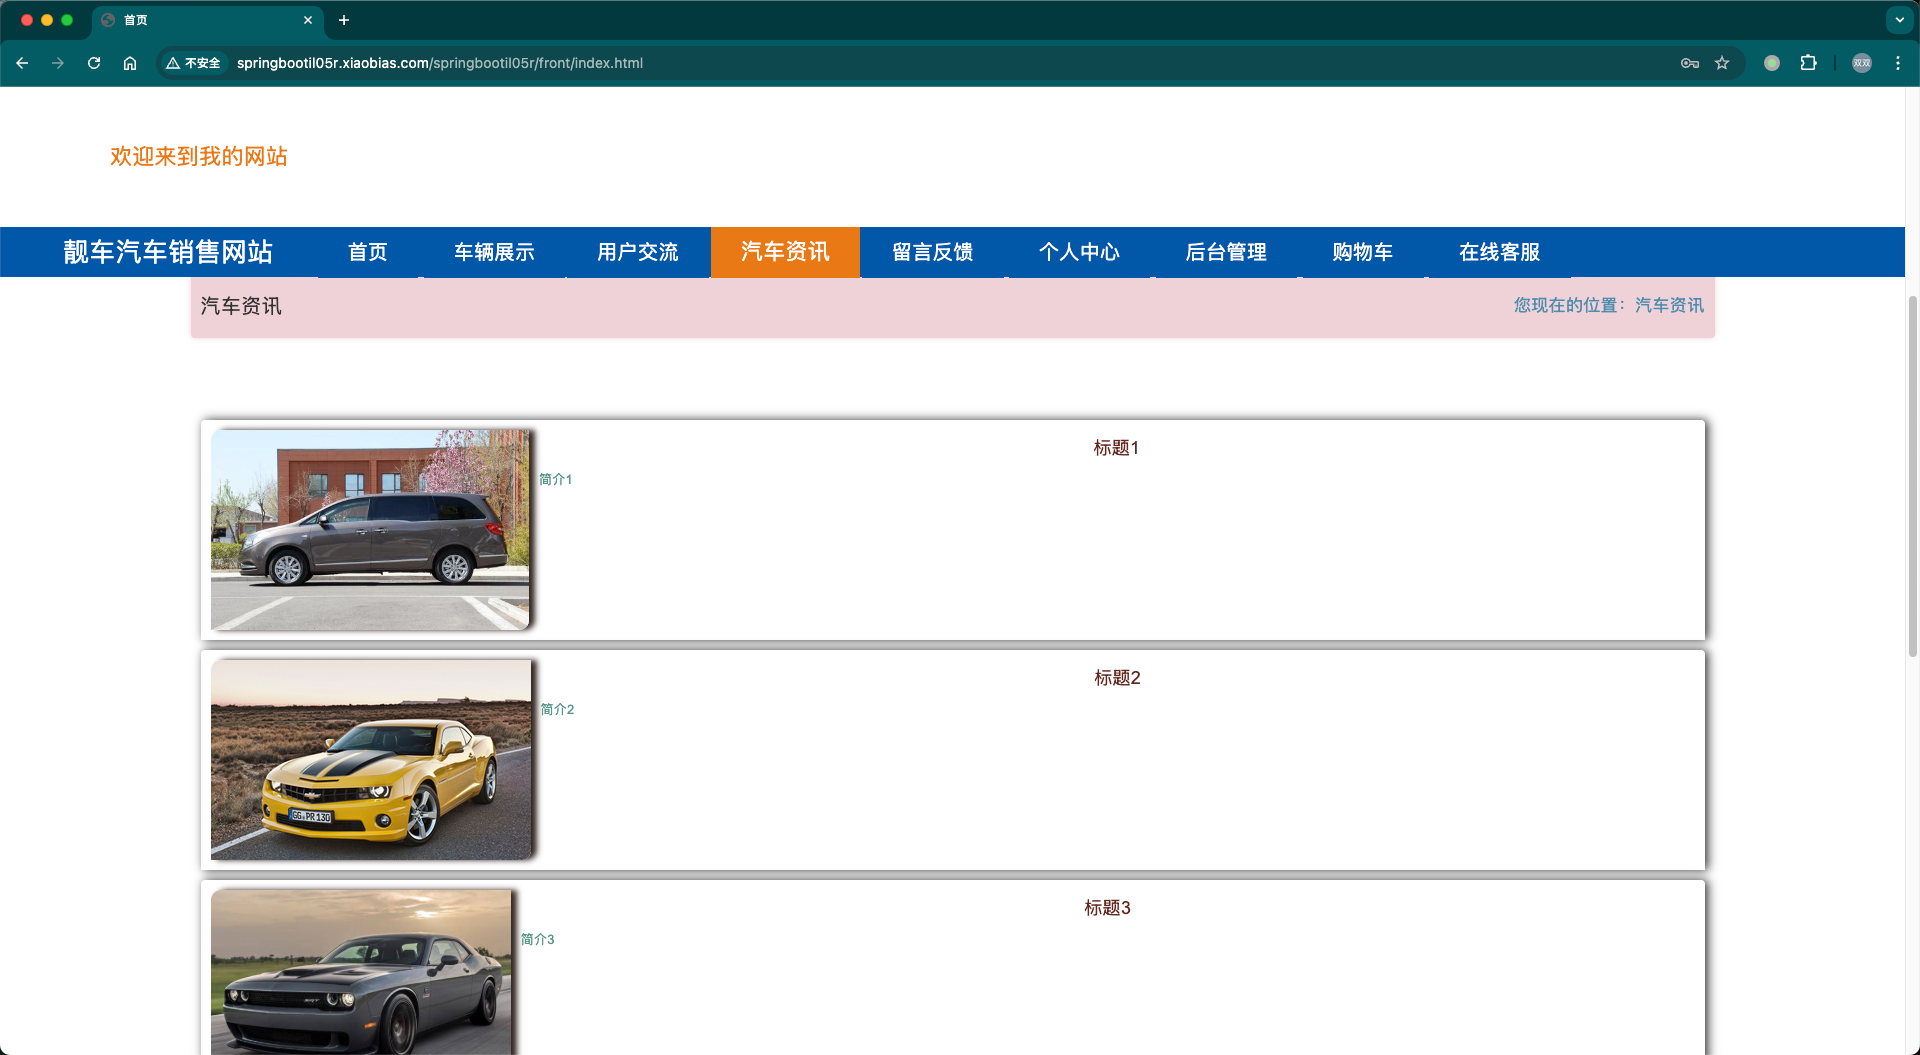Reload the page with the refresh icon

coord(94,63)
